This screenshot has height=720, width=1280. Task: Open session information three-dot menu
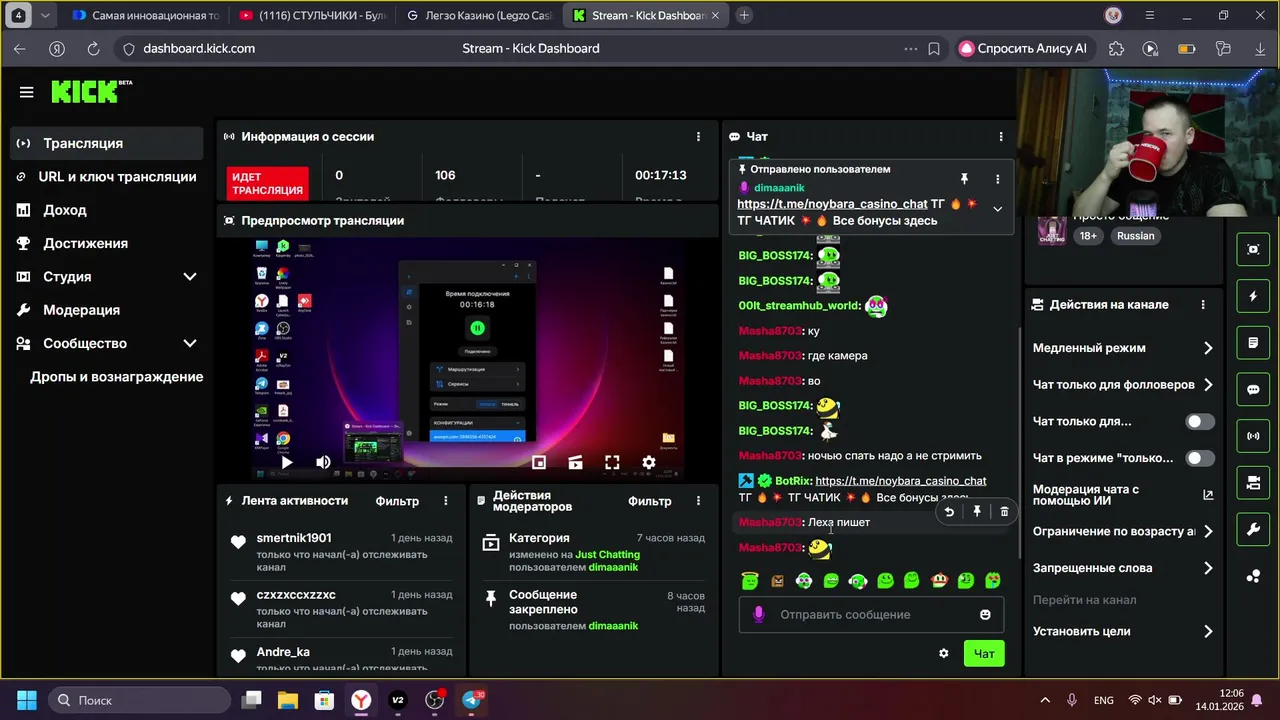tap(698, 137)
